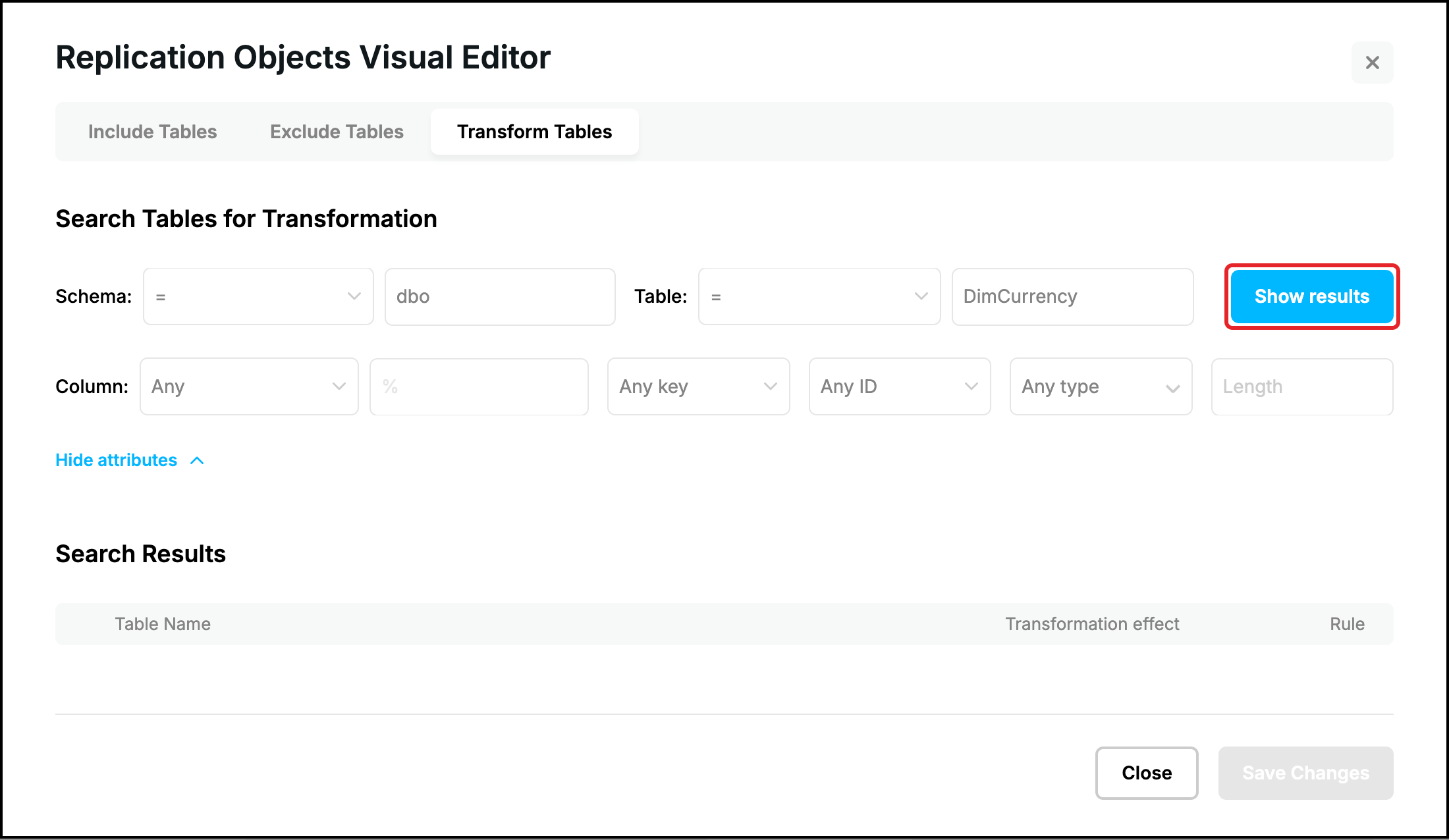Click the Table field containing DimCurrency
Image resolution: width=1449 pixels, height=840 pixels.
[1073, 297]
